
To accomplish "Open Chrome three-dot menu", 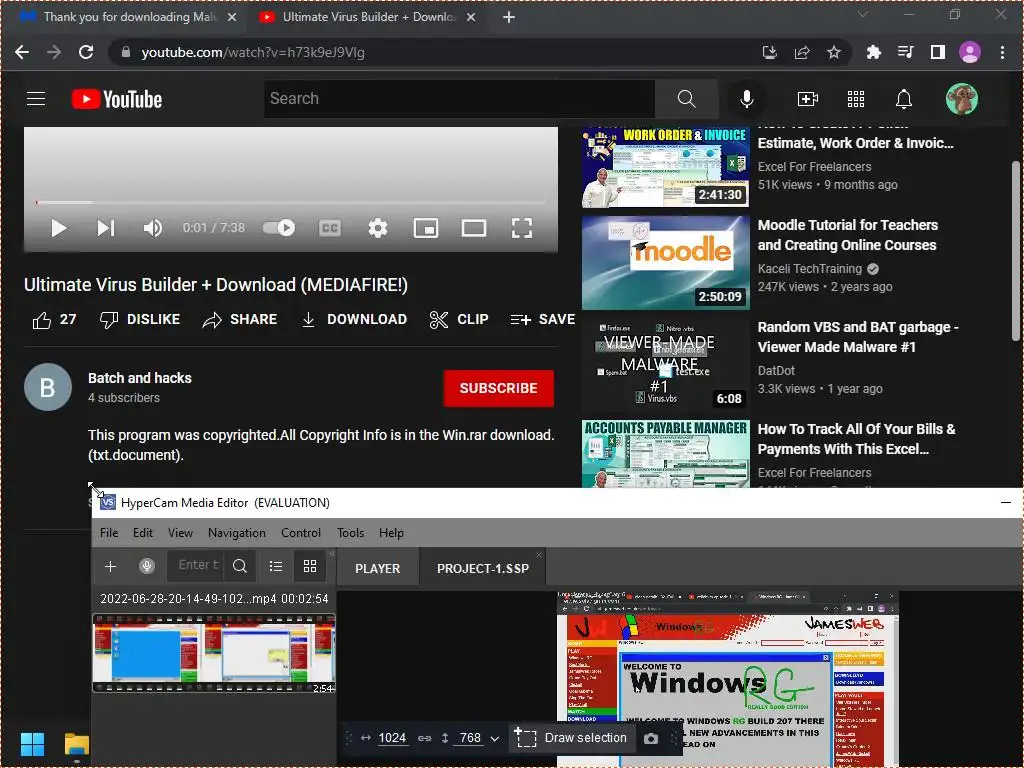I will click(1002, 52).
